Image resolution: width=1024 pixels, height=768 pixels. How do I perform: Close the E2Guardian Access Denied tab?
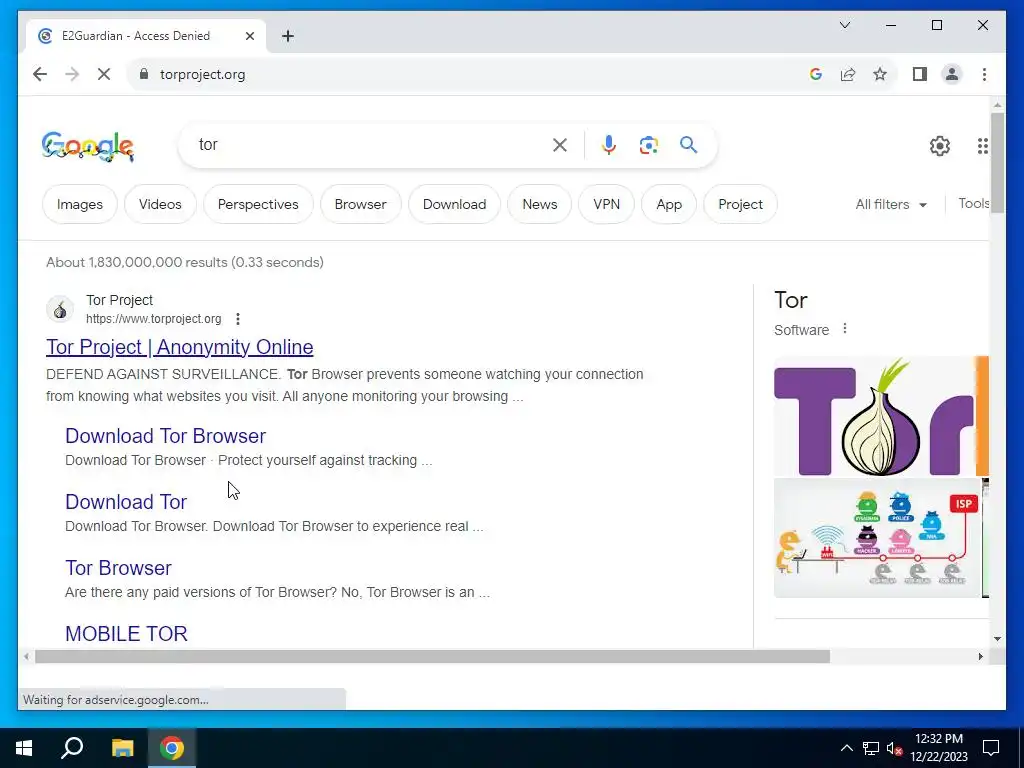[249, 36]
